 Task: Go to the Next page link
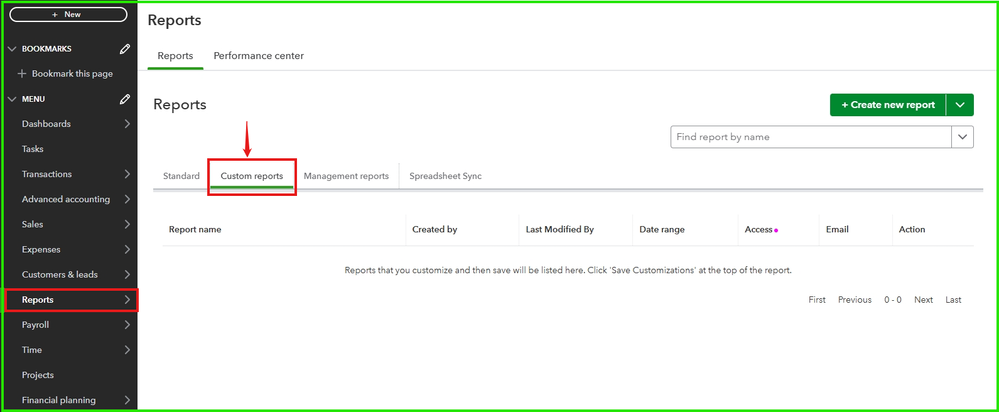point(923,300)
